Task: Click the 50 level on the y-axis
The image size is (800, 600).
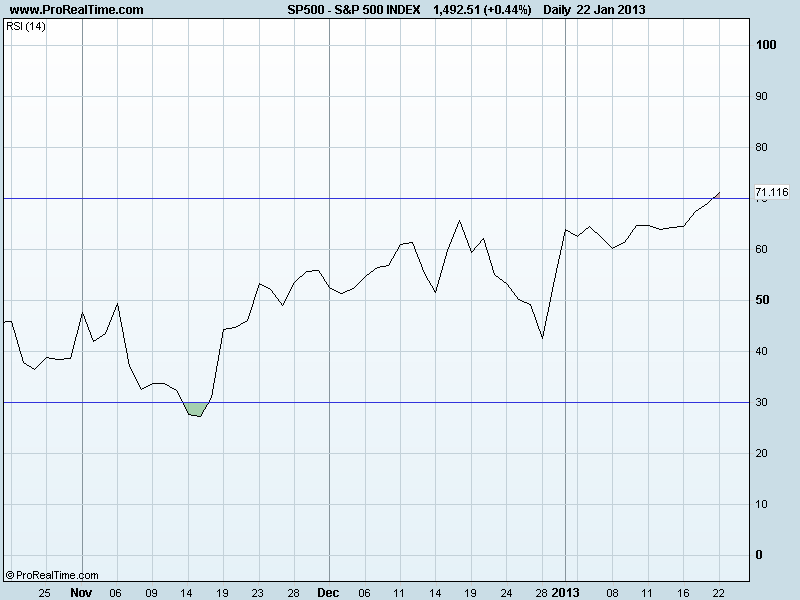Action: tap(762, 300)
